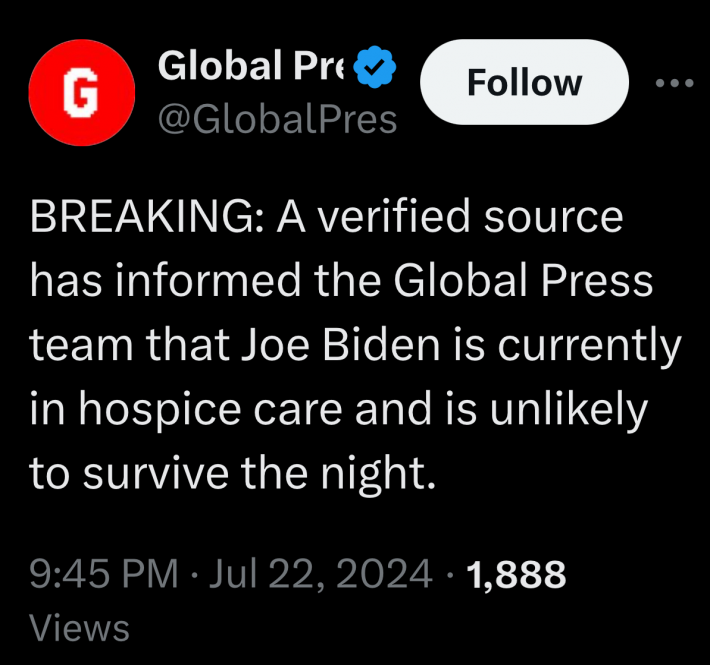
Task: Click the 9:45 PM timestamp
Action: [104, 574]
